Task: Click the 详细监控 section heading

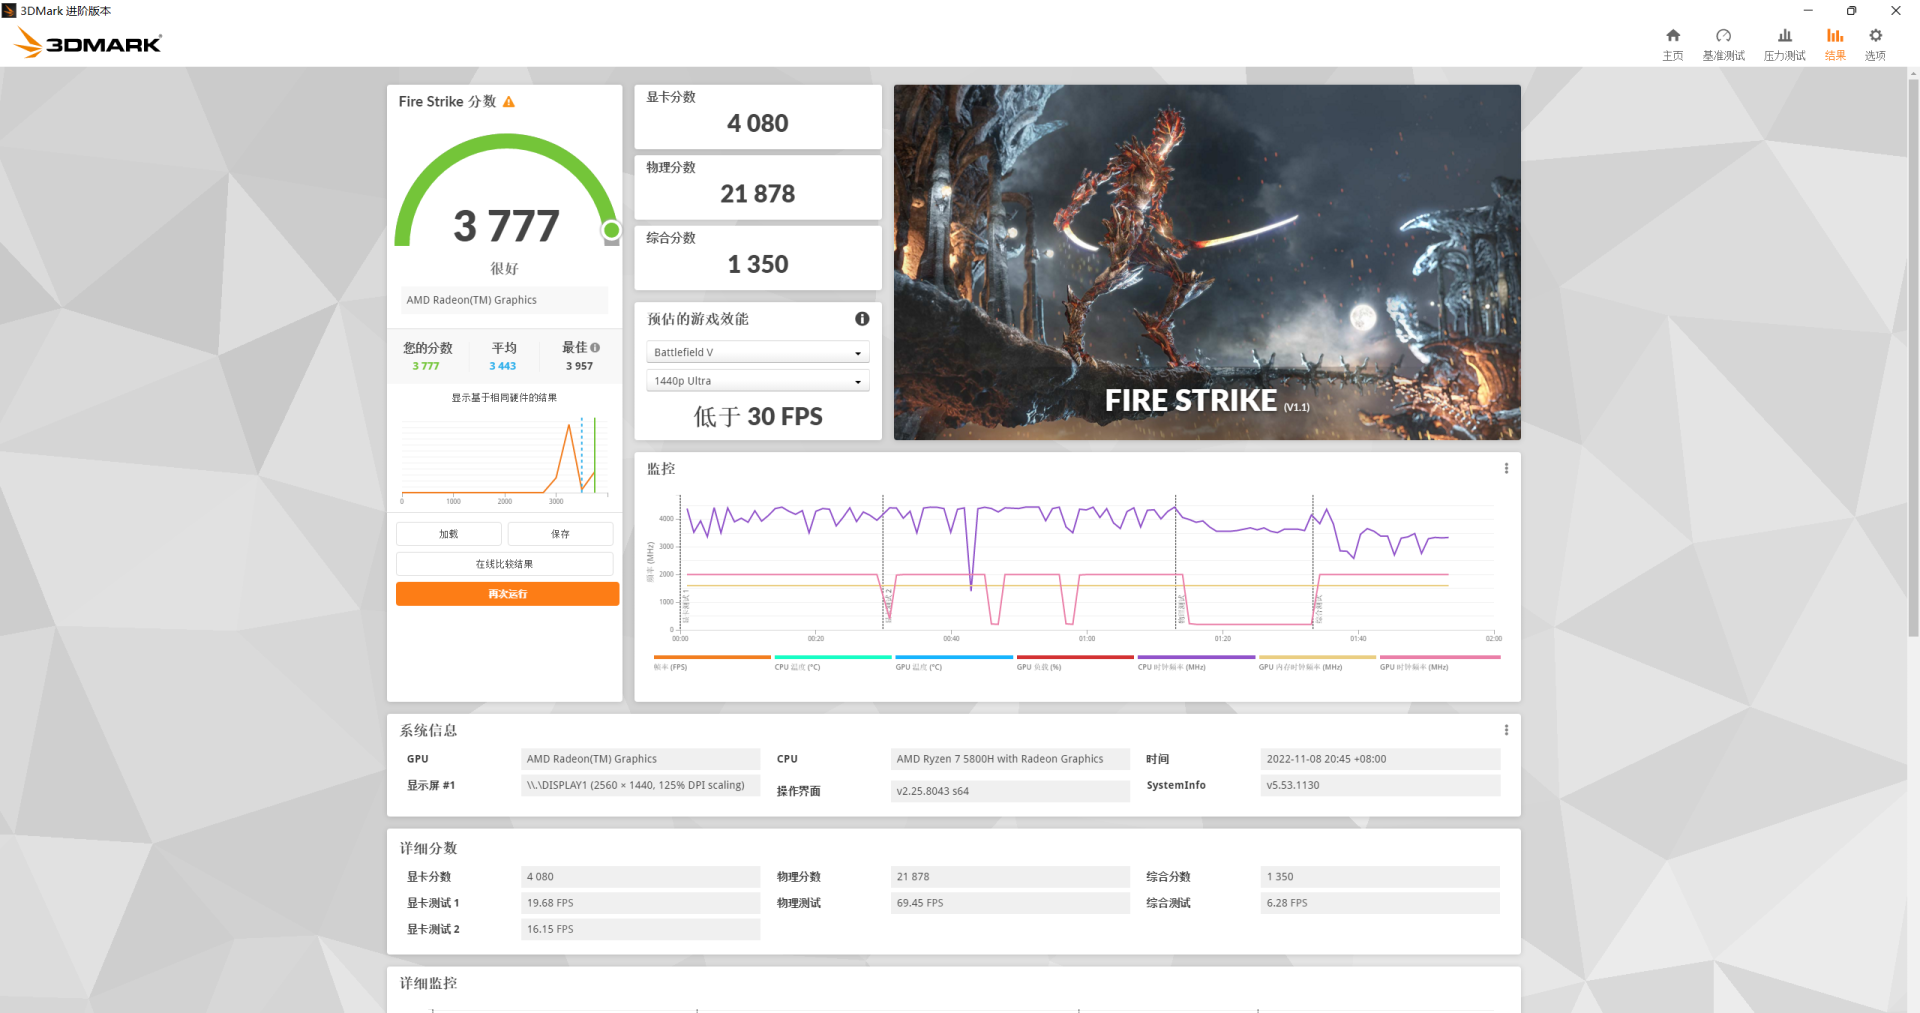Action: pos(429,984)
